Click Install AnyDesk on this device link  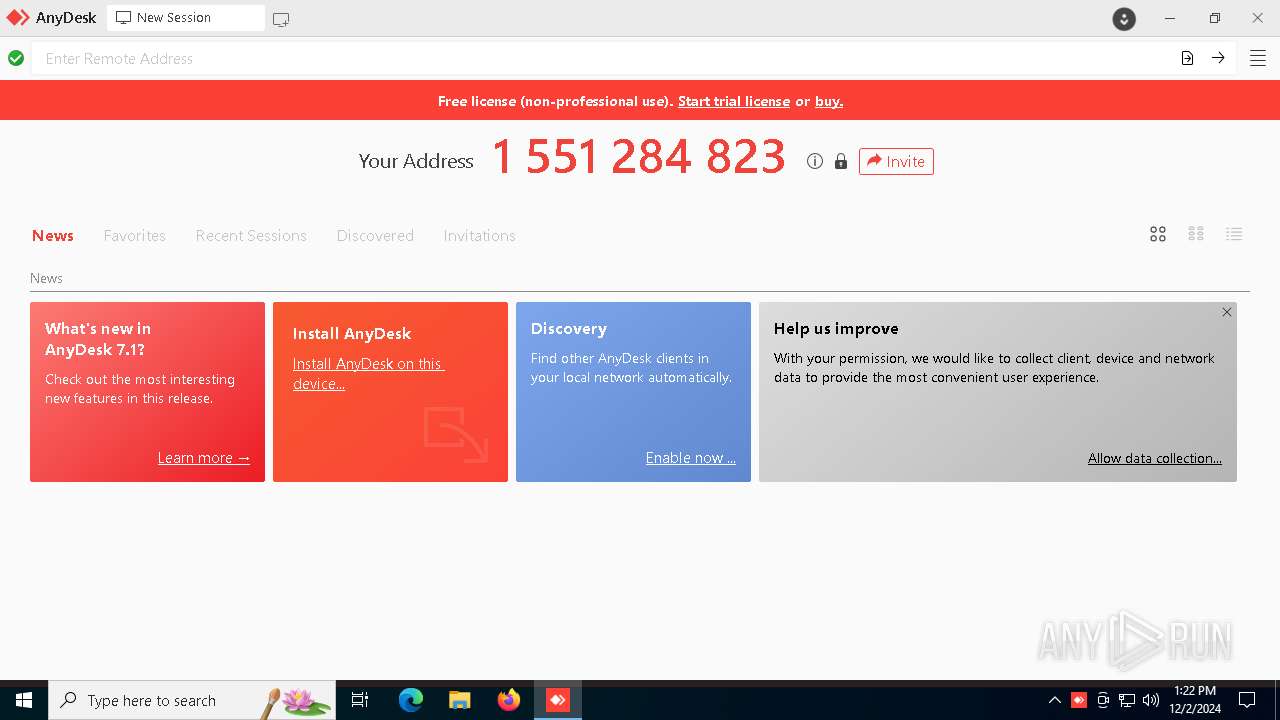[x=368, y=373]
